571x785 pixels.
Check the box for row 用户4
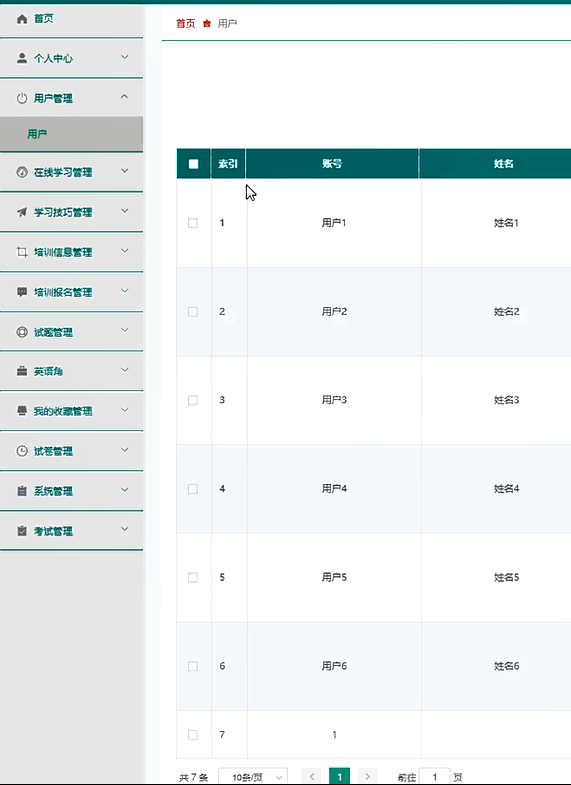[x=193, y=489]
